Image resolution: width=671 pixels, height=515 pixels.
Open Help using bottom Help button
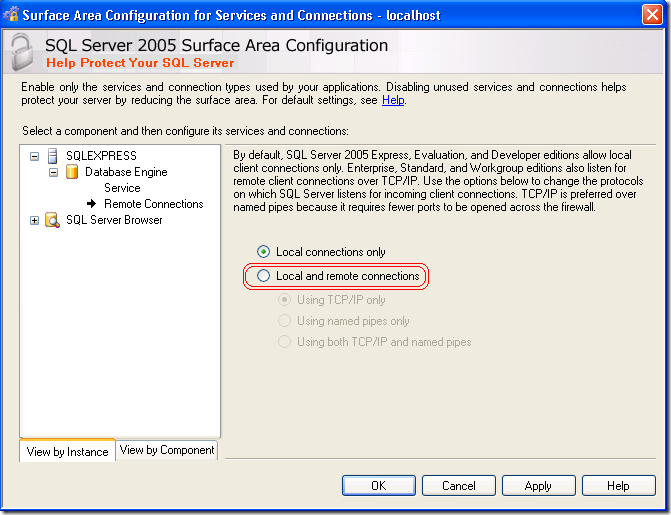[x=618, y=485]
